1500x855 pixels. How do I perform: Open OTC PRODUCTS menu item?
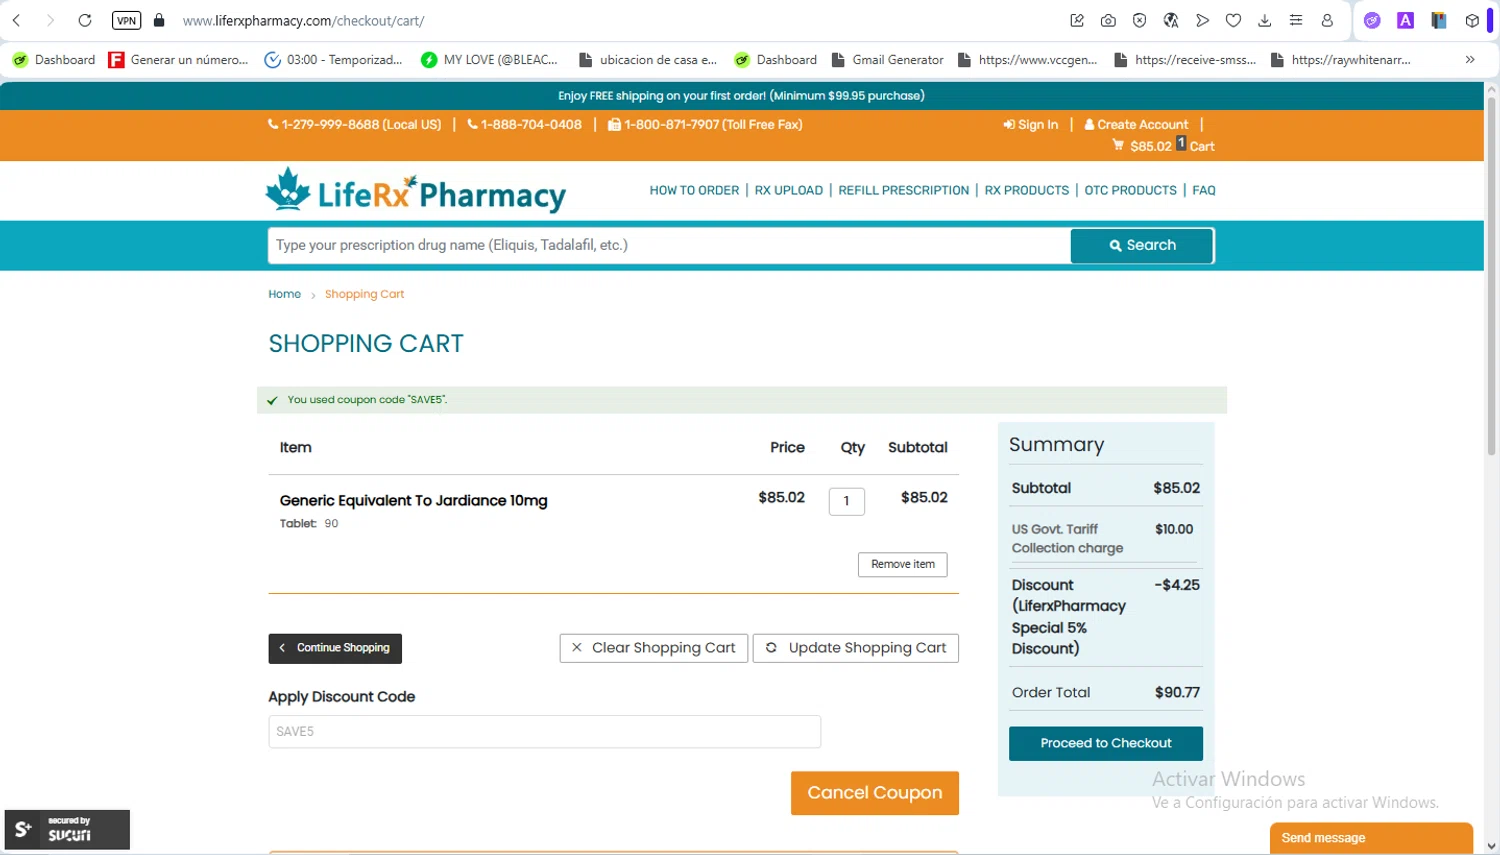(x=1131, y=190)
